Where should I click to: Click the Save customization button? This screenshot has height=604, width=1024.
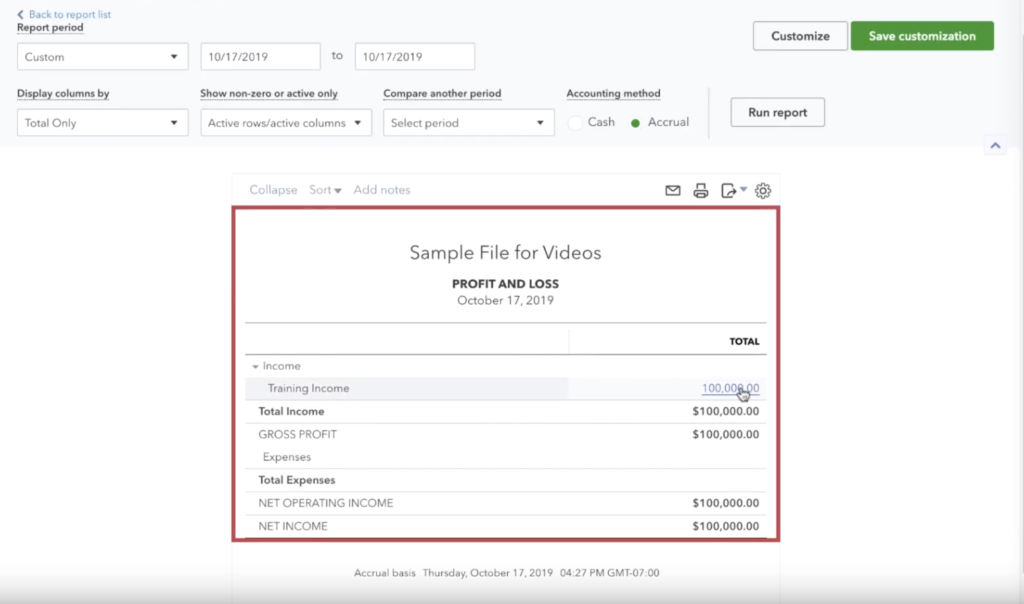coord(921,36)
